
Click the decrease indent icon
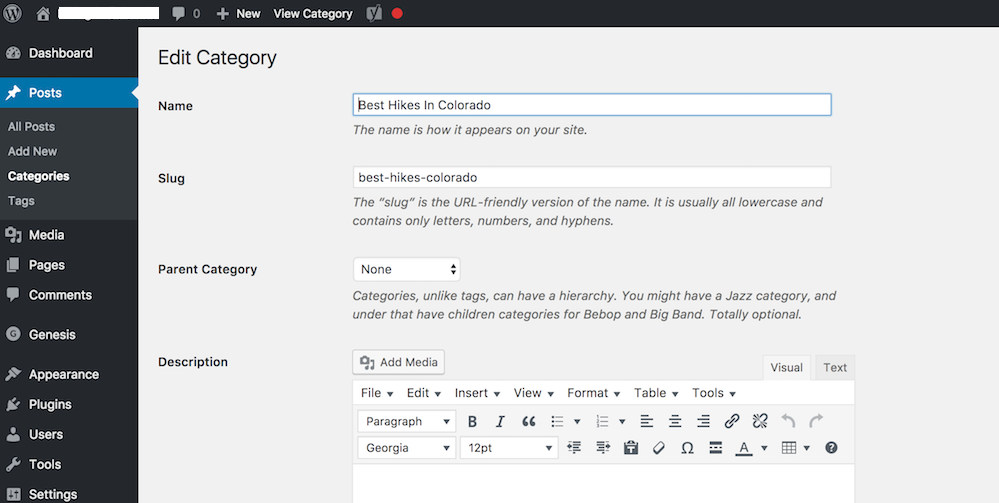tap(574, 448)
